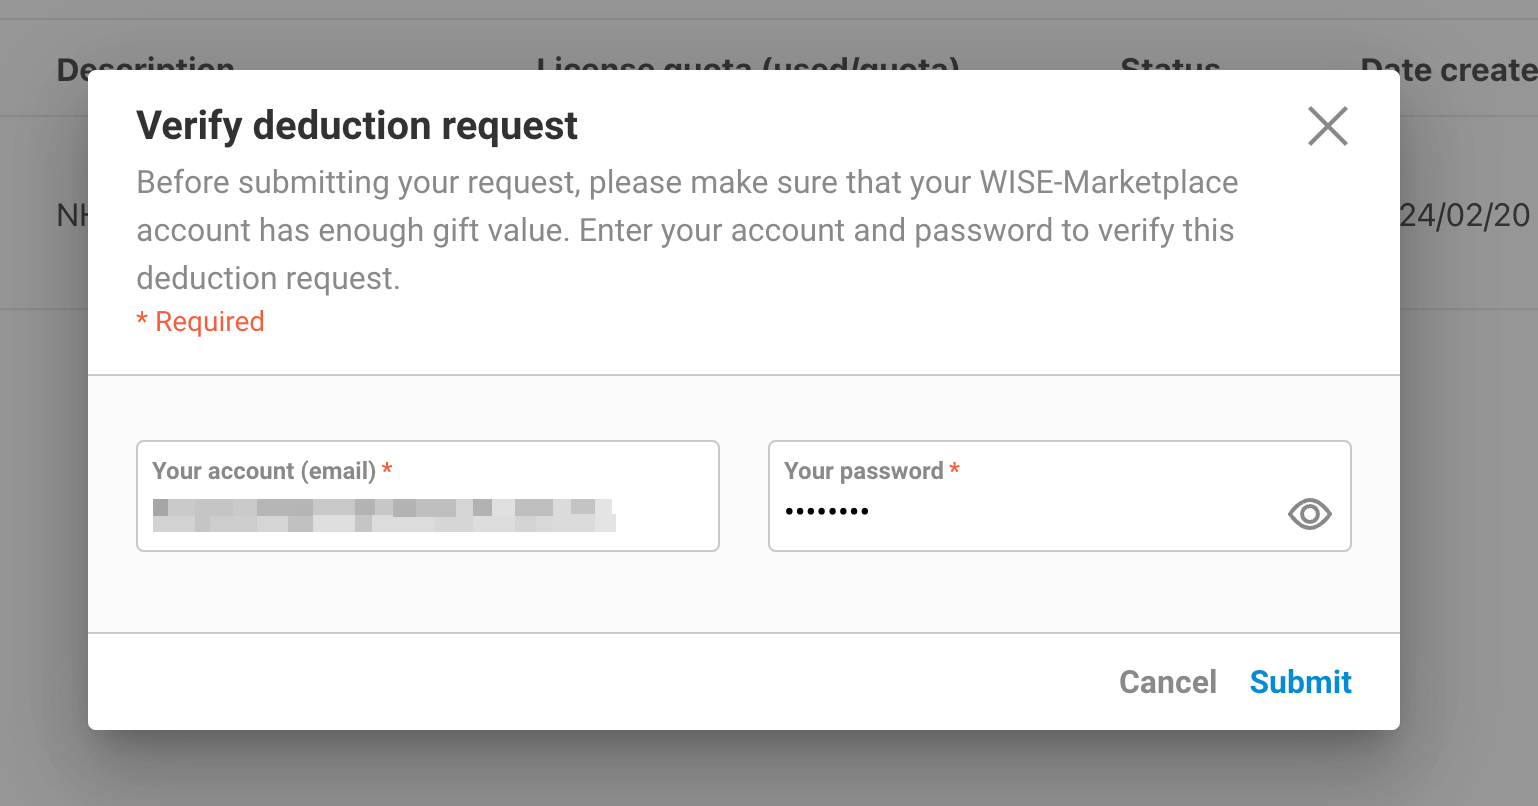The width and height of the screenshot is (1538, 806).
Task: Focus the password input field
Action: 1020,513
